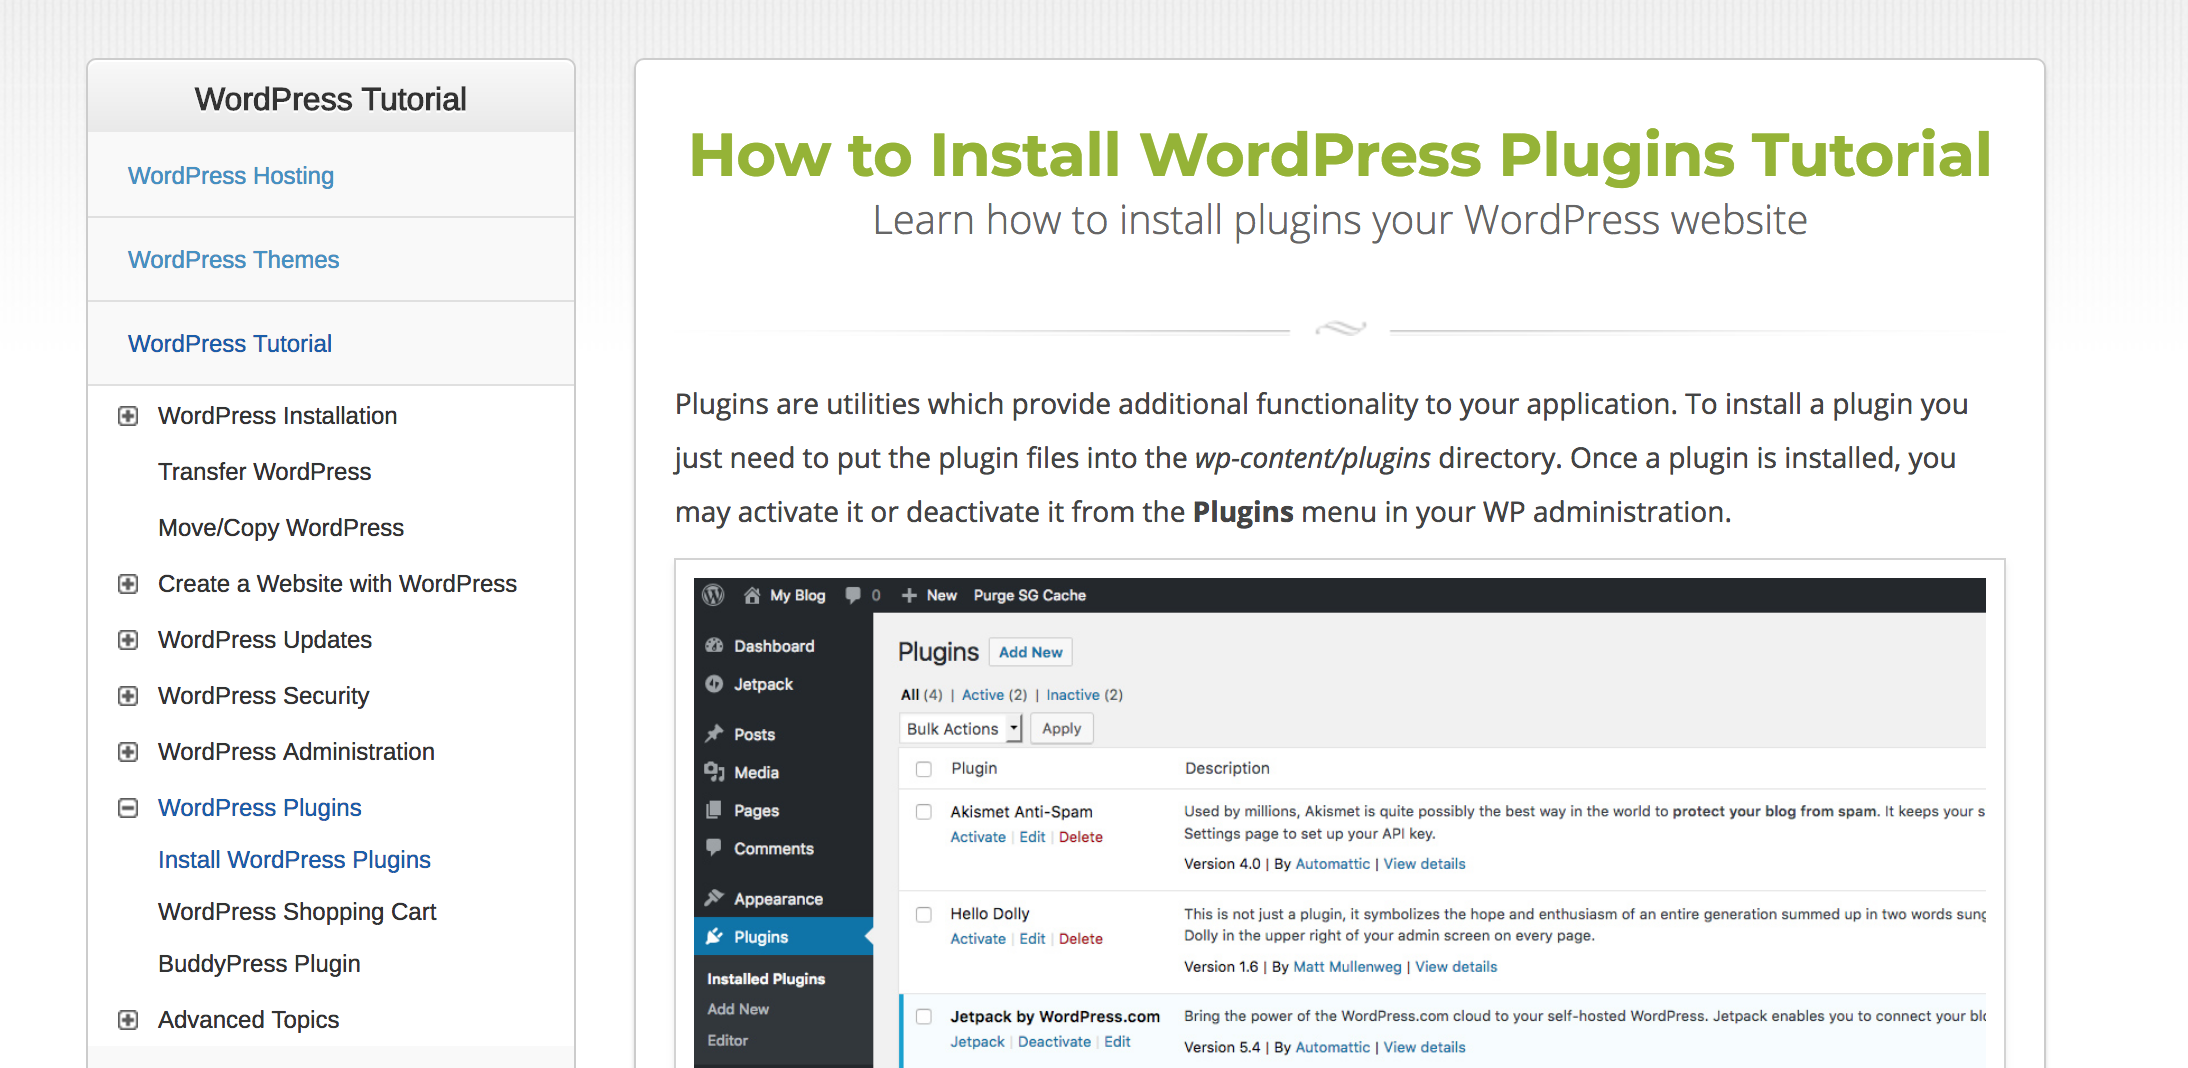The width and height of the screenshot is (2188, 1068).
Task: Expand the WordPress Installation tree node
Action: coord(128,416)
